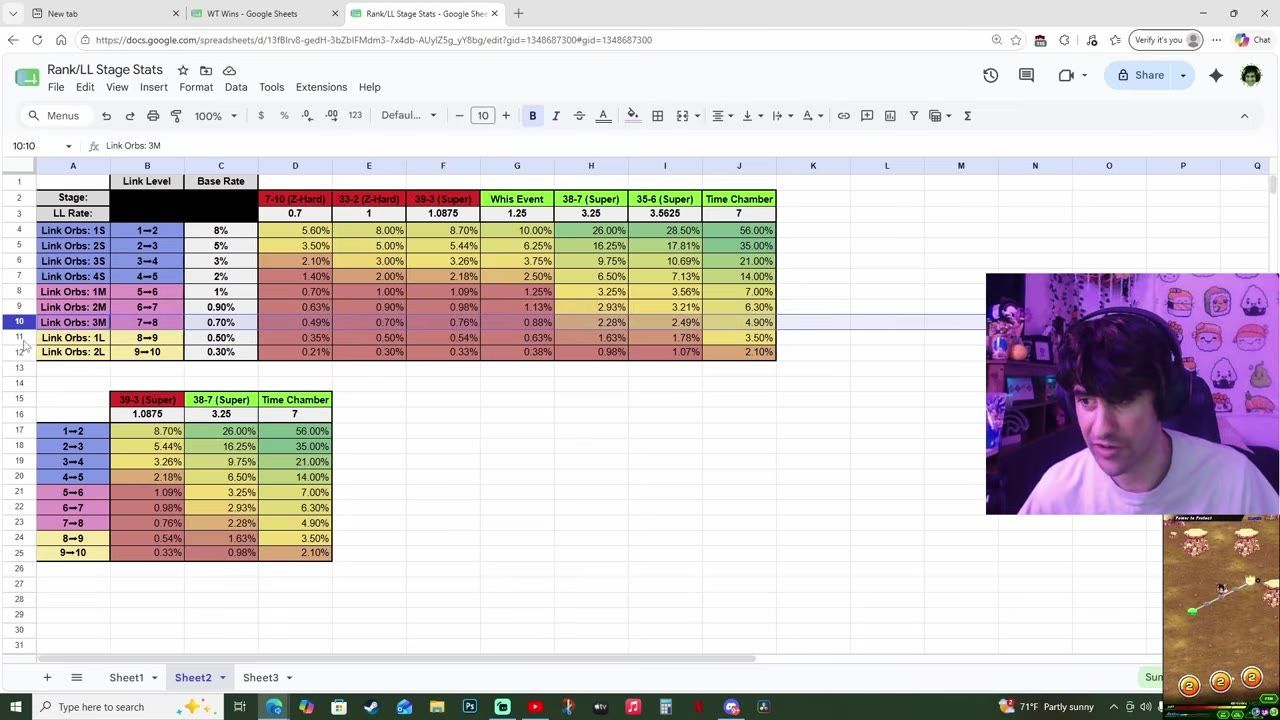Open the fill color picker
1280x720 pixels.
pos(632,116)
